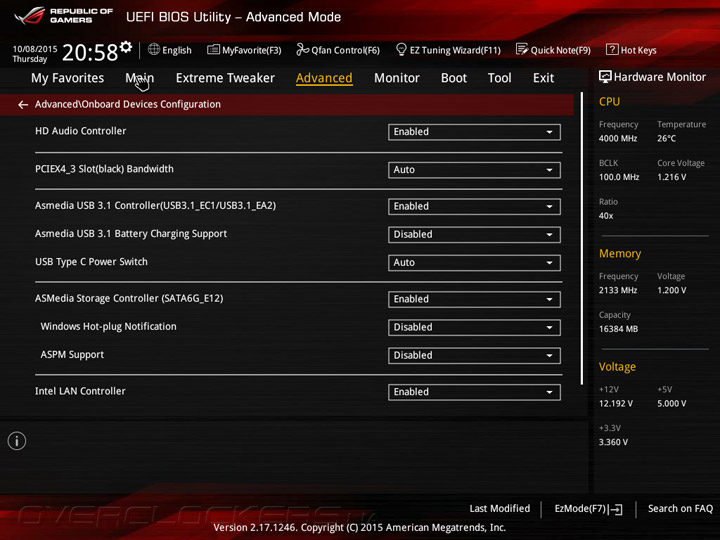
Task: Select Intel LAN Controller label
Action: 80,391
